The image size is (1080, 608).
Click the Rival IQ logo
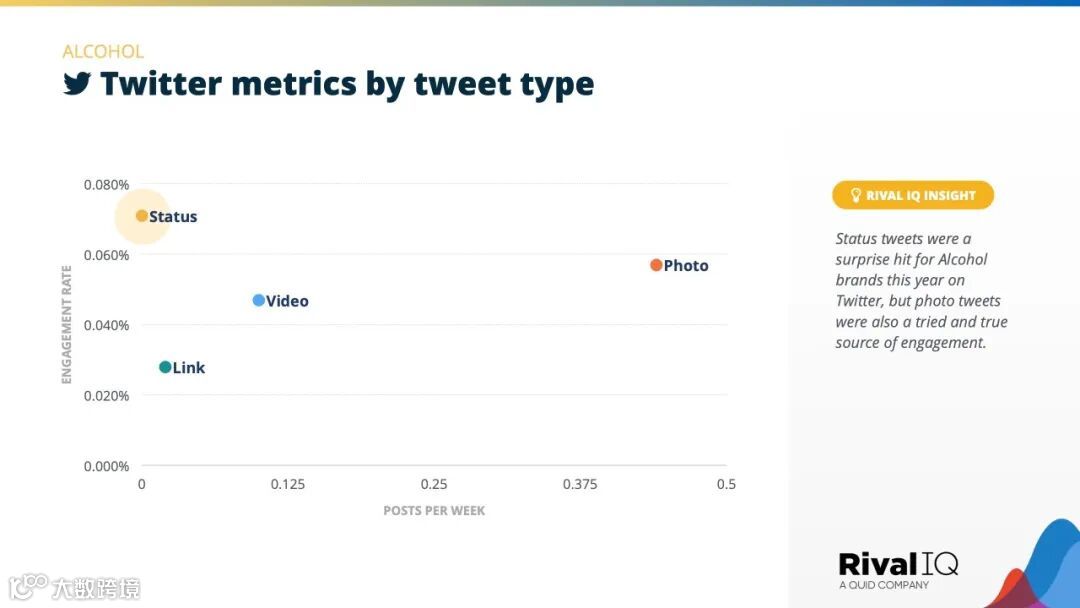pos(897,566)
